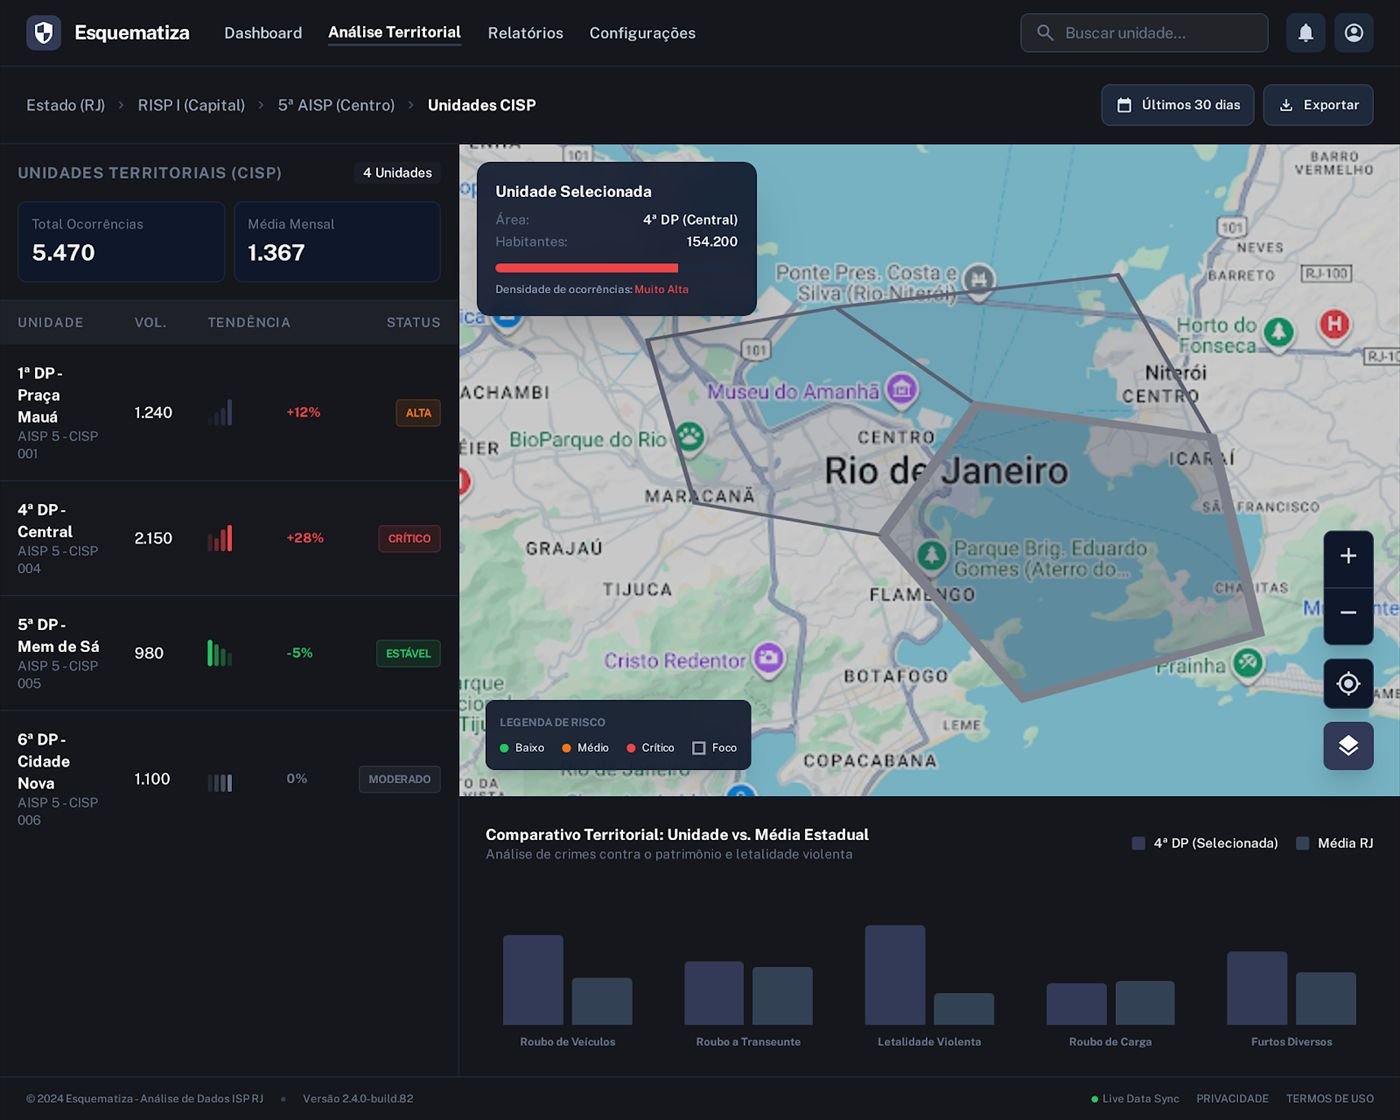Center map on my location
Image resolution: width=1400 pixels, height=1120 pixels.
pyautogui.click(x=1348, y=684)
